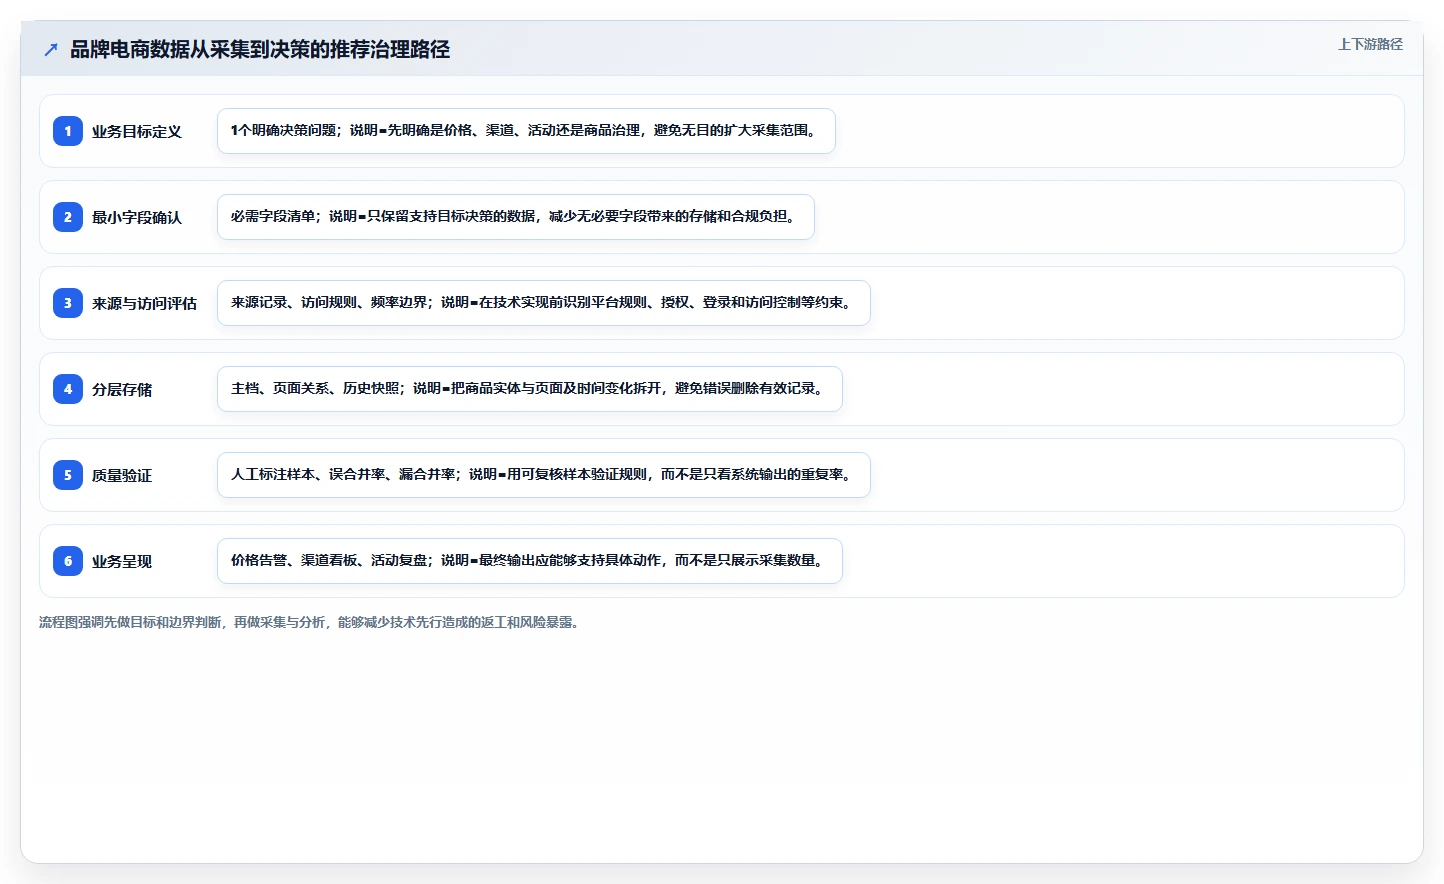Click the number 1 step badge
Image resolution: width=1444 pixels, height=884 pixels.
click(68, 131)
